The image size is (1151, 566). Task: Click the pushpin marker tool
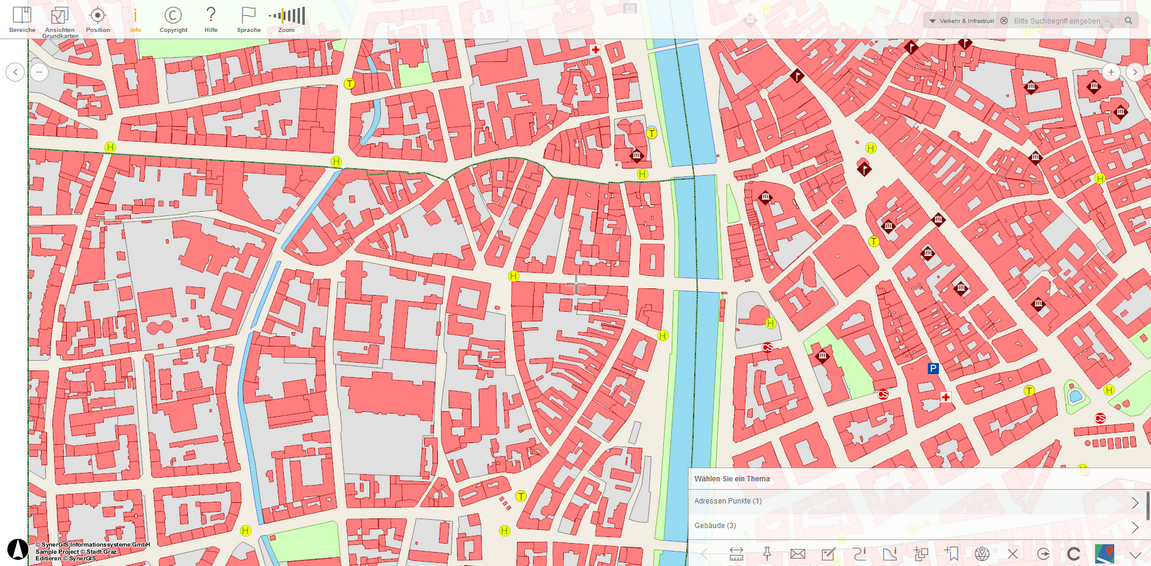[767, 554]
